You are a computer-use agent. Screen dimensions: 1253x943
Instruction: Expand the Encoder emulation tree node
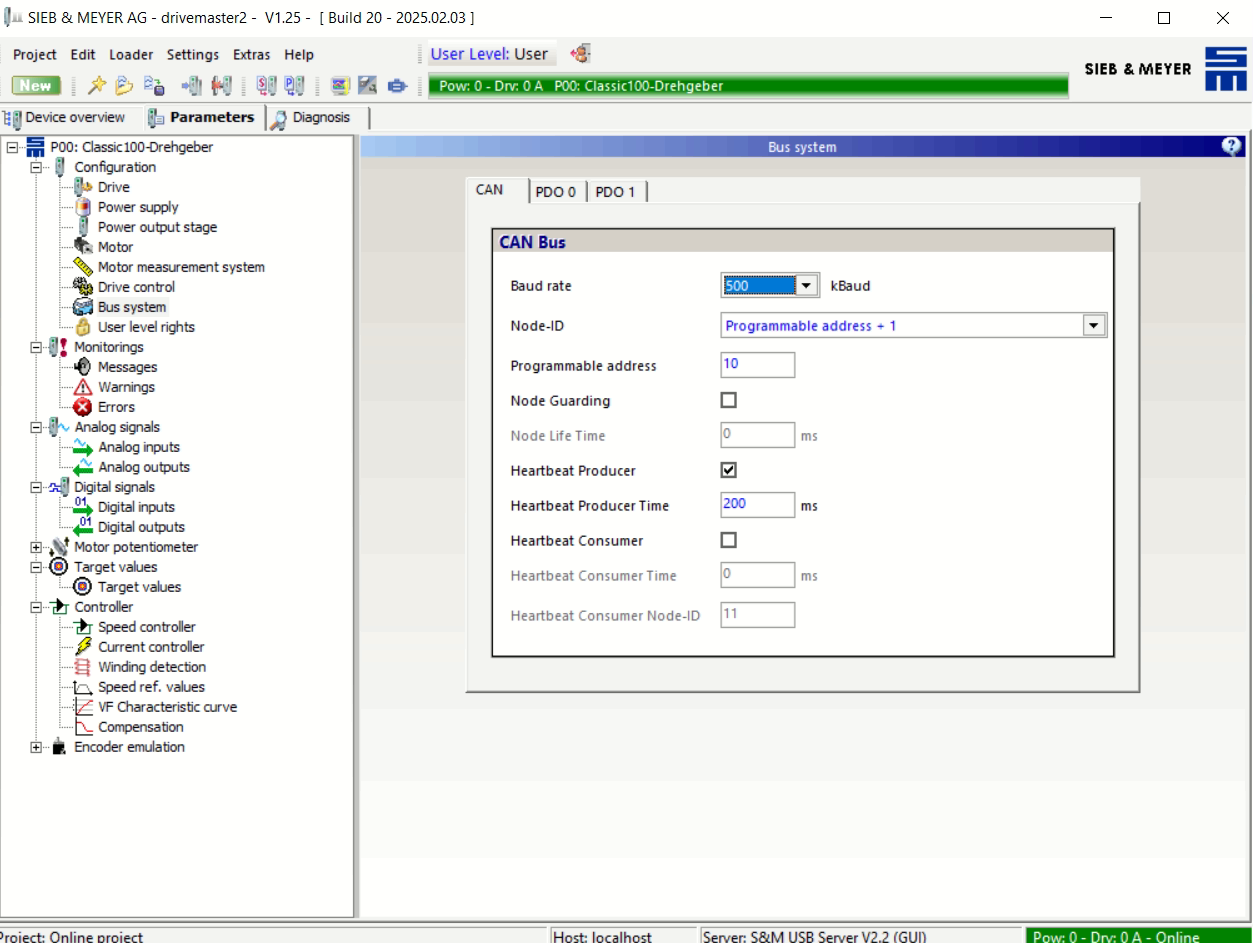tap(37, 747)
